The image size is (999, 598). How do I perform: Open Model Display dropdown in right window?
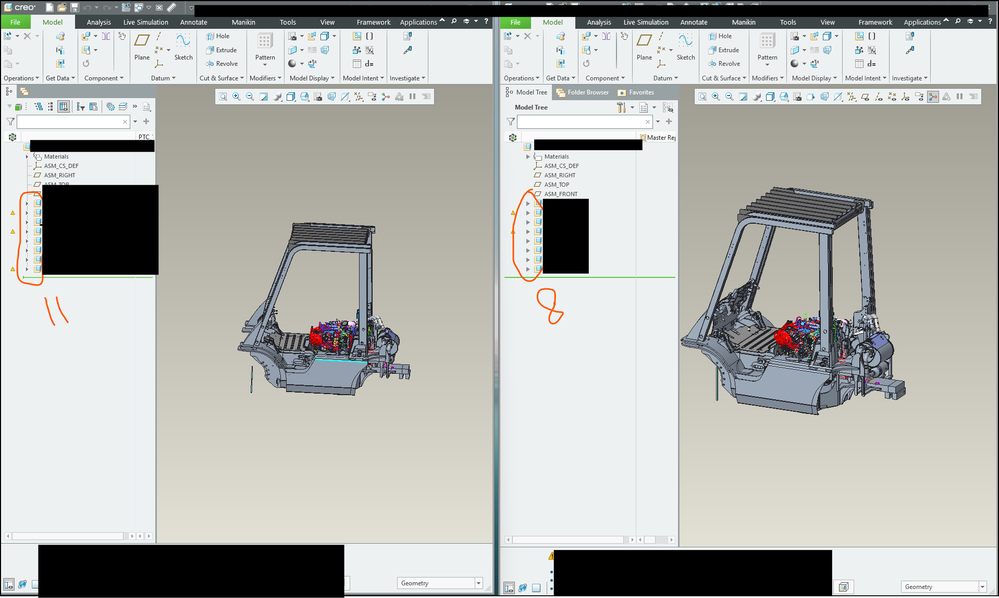pyautogui.click(x=814, y=78)
